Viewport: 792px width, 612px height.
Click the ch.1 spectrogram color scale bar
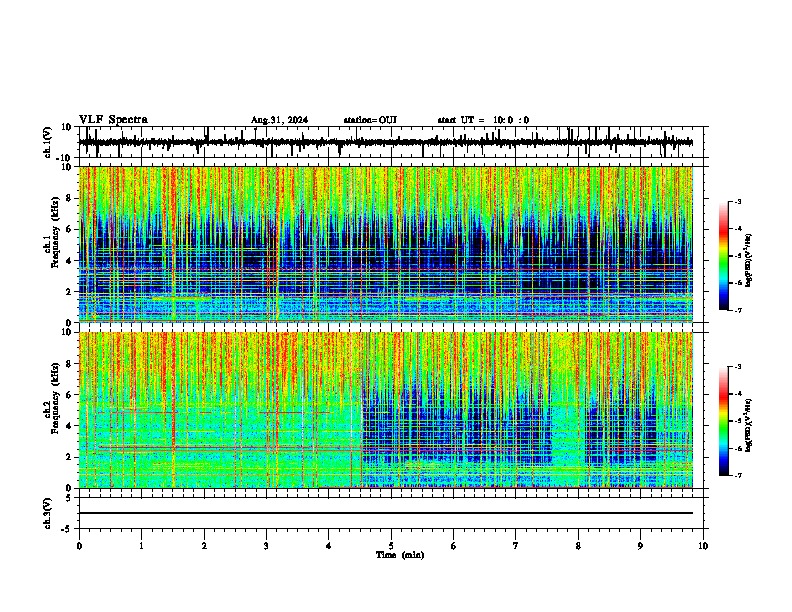tap(724, 256)
